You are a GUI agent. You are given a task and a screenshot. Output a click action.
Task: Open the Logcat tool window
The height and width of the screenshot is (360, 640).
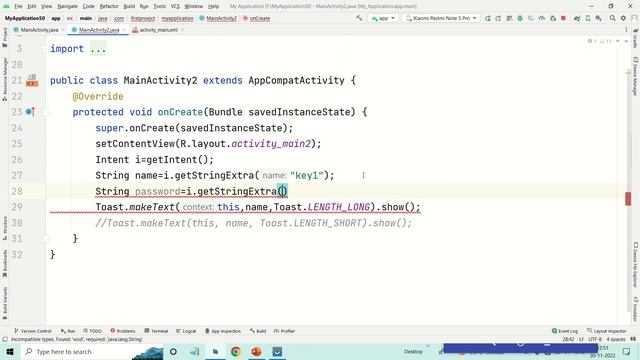pyautogui.click(x=186, y=331)
